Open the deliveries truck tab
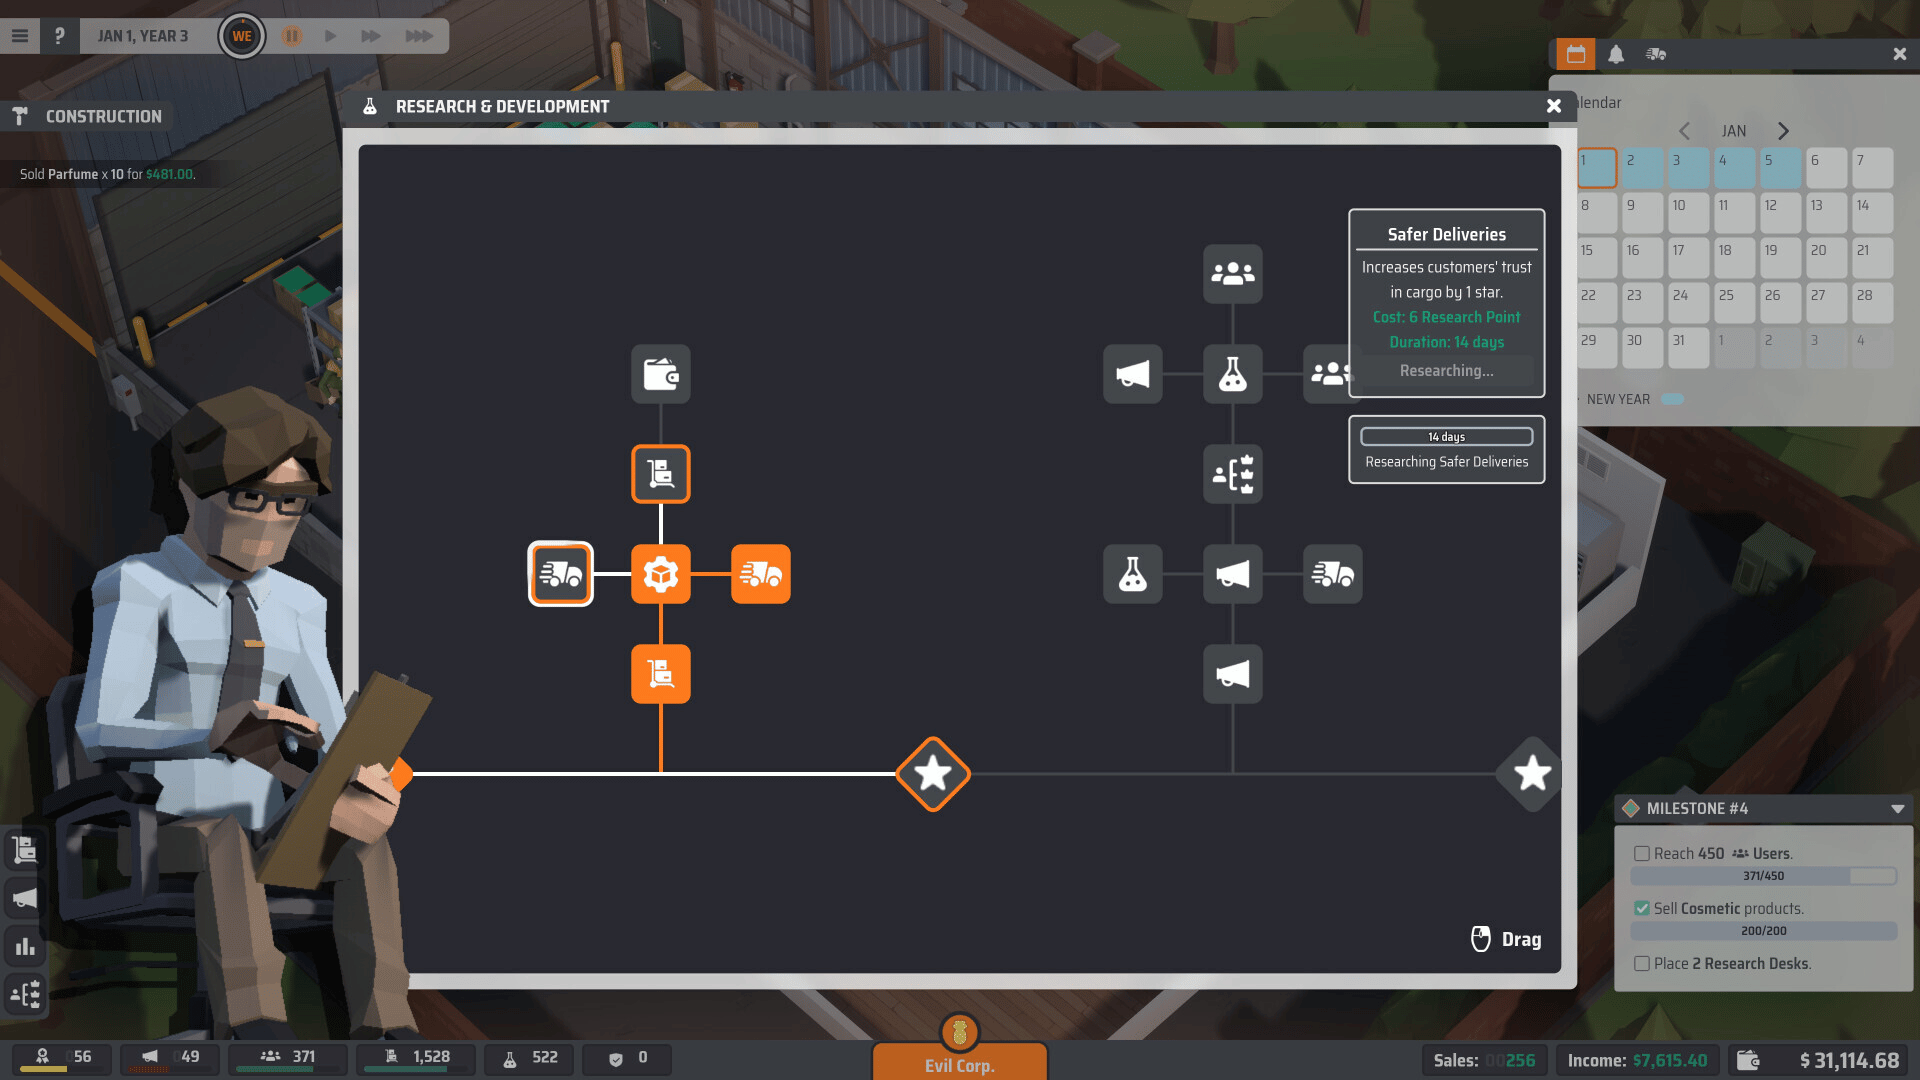Image resolution: width=1920 pixels, height=1080 pixels. coord(1656,54)
